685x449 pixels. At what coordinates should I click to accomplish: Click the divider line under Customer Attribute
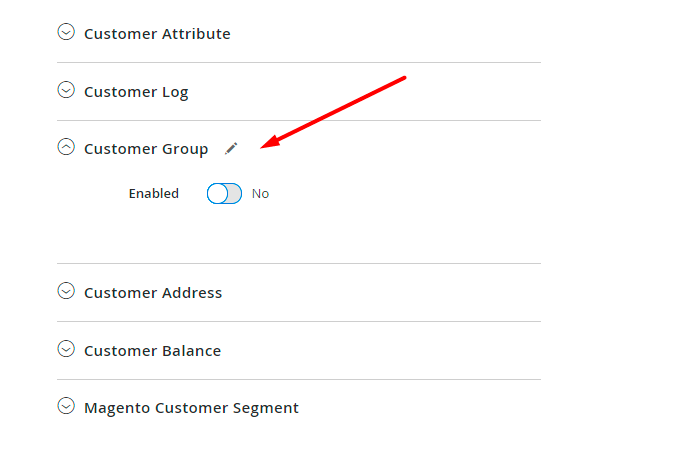(x=299, y=63)
